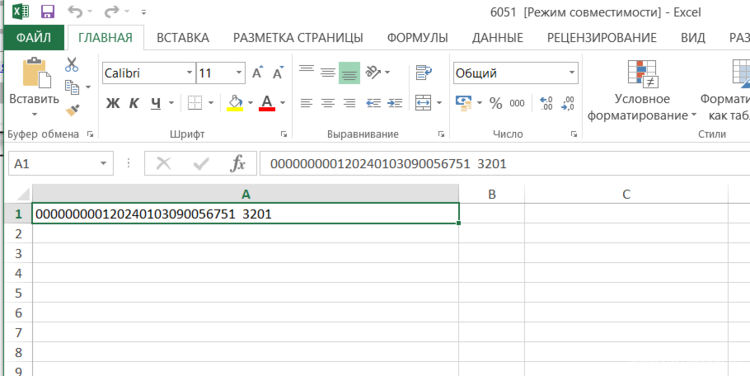Select the row 3 header
Viewport: 750px width, 376px height.
click(x=18, y=254)
